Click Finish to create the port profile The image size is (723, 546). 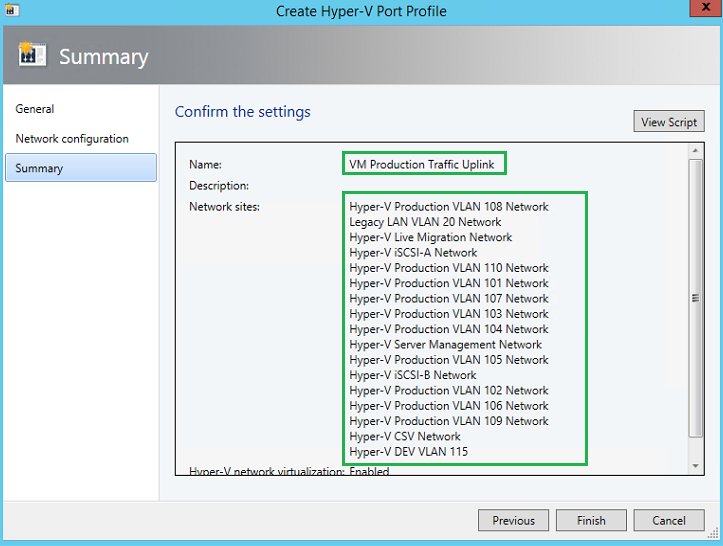591,520
